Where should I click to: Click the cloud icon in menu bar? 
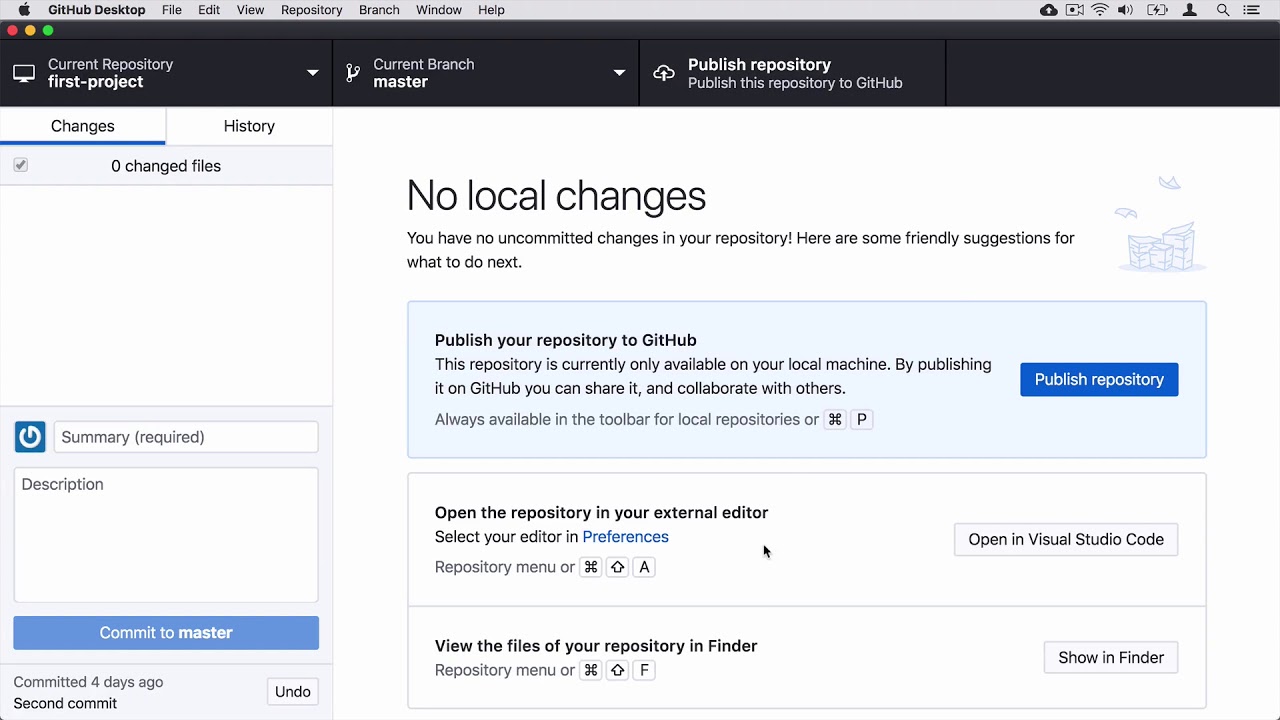(1048, 10)
